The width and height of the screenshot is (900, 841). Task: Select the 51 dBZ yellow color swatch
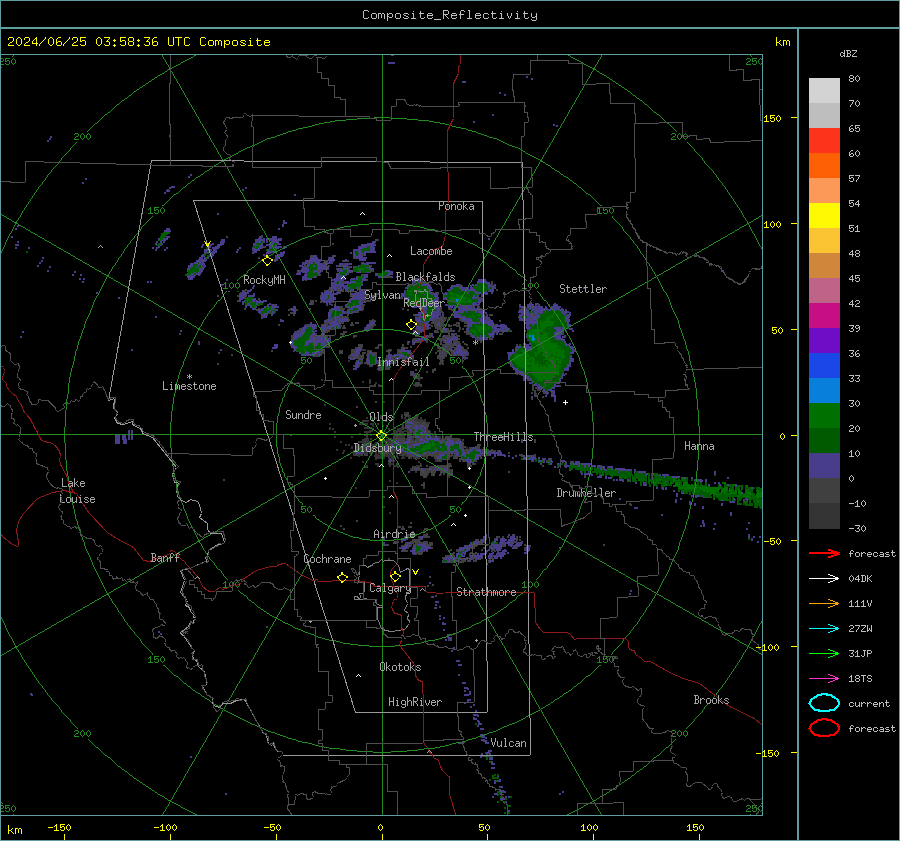824,215
